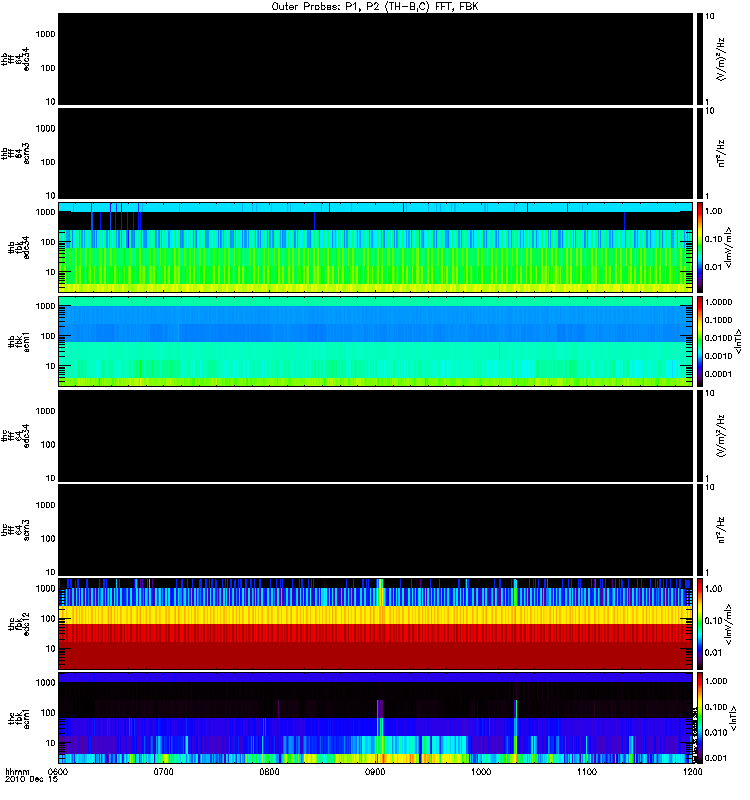Screen dimensions: 750x800
Task: Click the black color bar of thc fff scm3
Action: click(x=700, y=530)
